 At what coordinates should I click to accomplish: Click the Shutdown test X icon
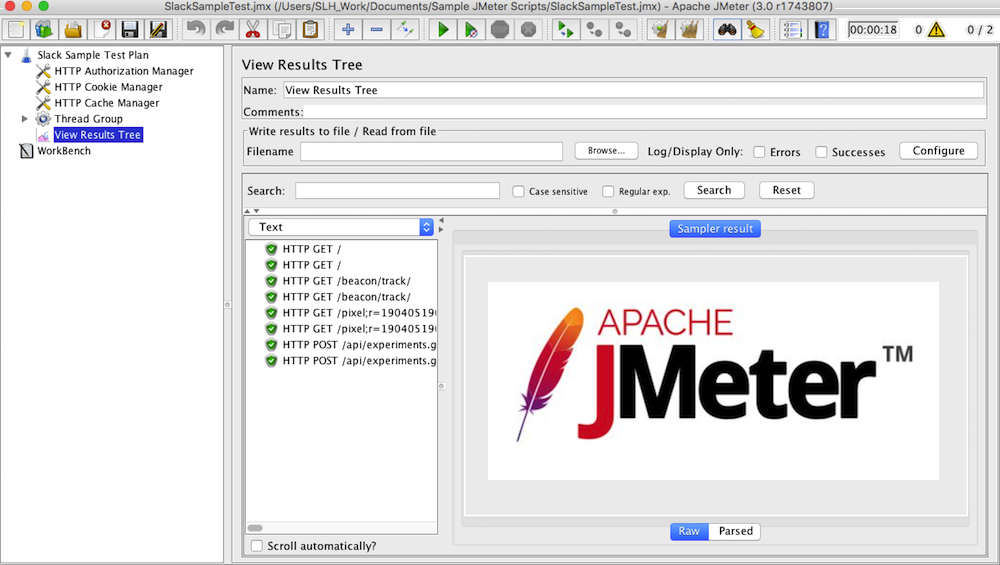pos(529,29)
